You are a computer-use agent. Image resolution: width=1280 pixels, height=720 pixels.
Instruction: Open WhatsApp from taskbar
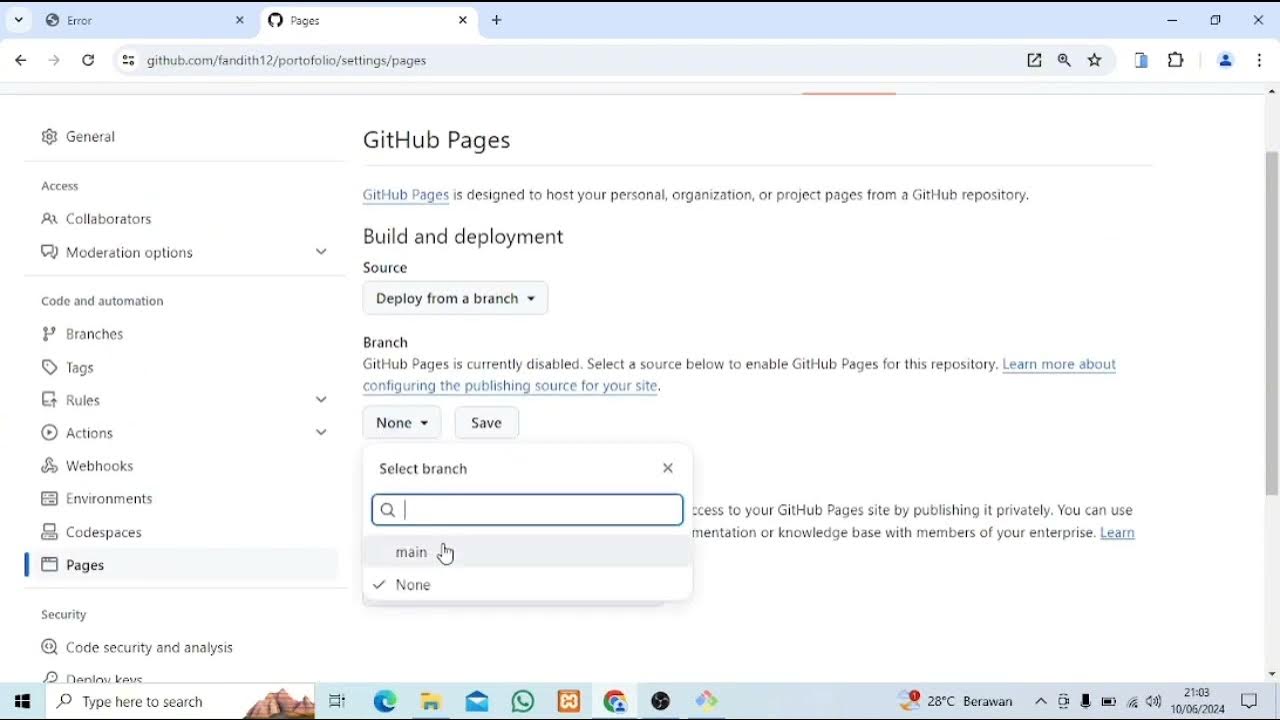click(x=523, y=701)
